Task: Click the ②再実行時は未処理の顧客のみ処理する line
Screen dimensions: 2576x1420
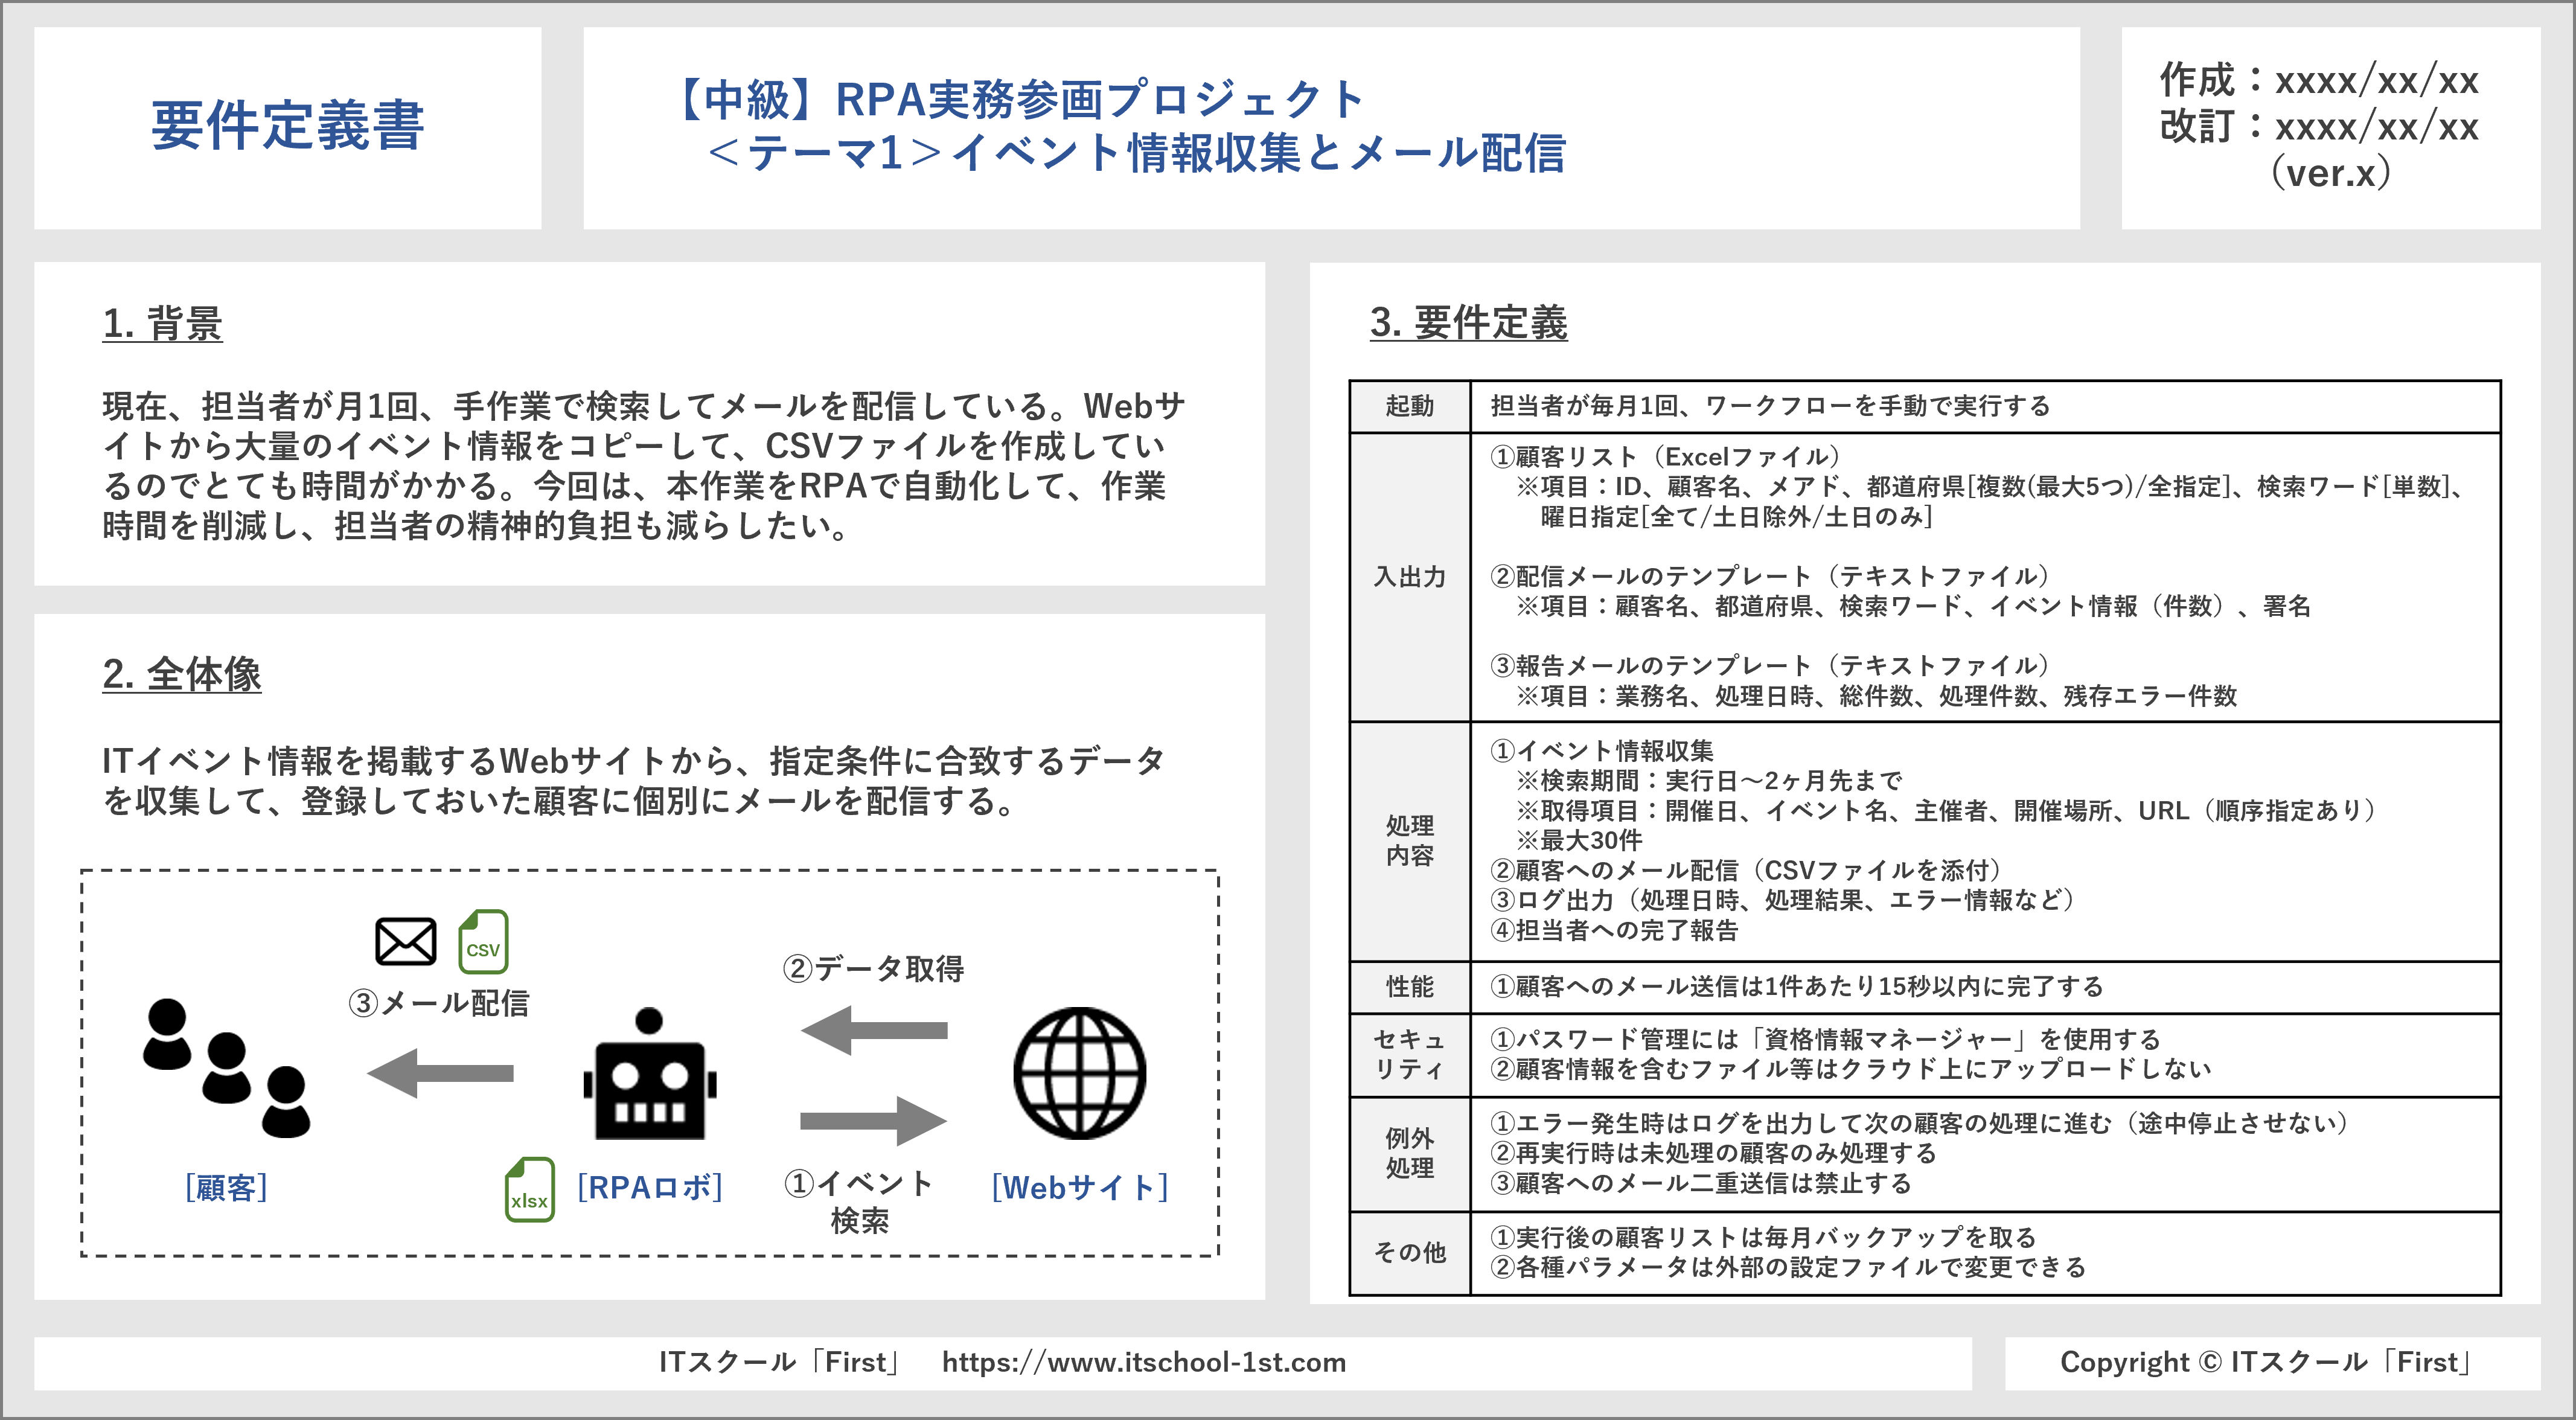Action: pyautogui.click(x=1713, y=1153)
